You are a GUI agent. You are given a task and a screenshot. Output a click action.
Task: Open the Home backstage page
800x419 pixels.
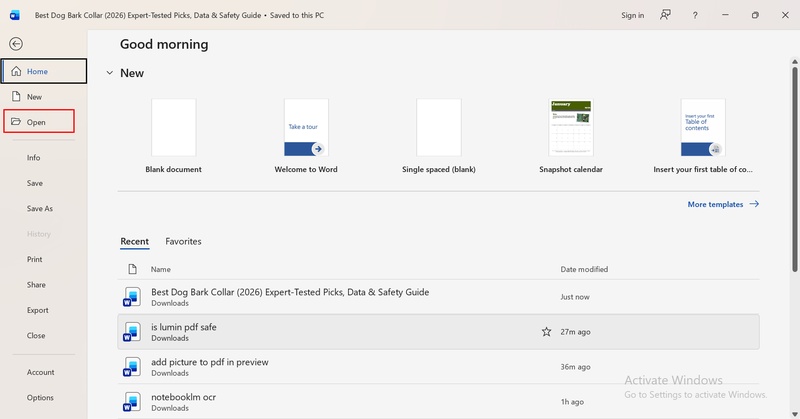[44, 71]
